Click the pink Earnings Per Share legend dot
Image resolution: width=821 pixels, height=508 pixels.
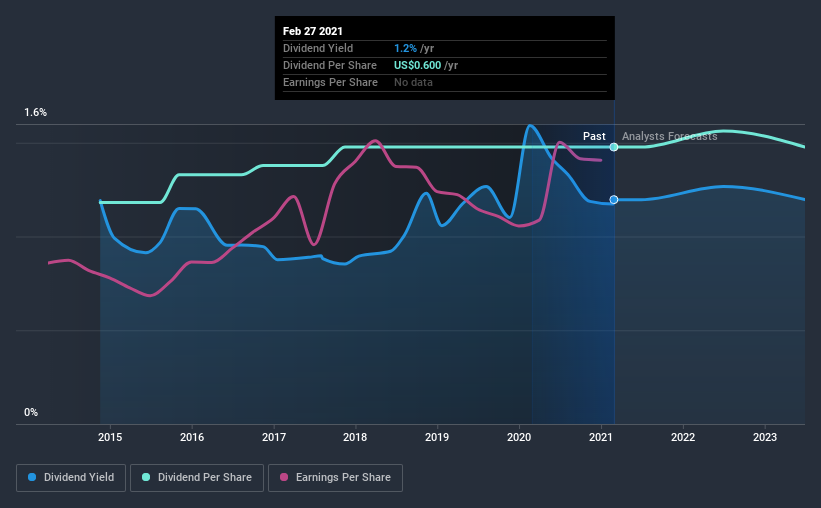point(284,477)
